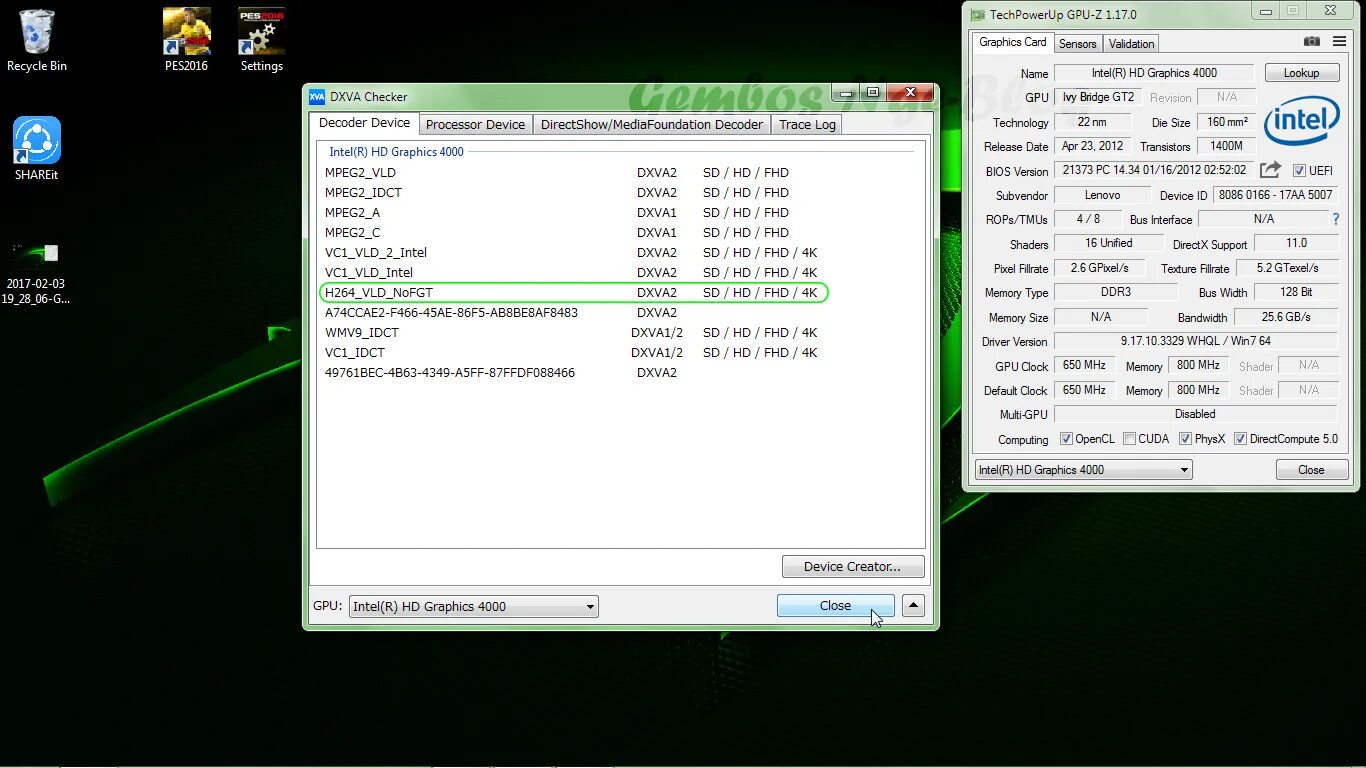
Task: Open the Trace Log tab
Action: tap(807, 125)
